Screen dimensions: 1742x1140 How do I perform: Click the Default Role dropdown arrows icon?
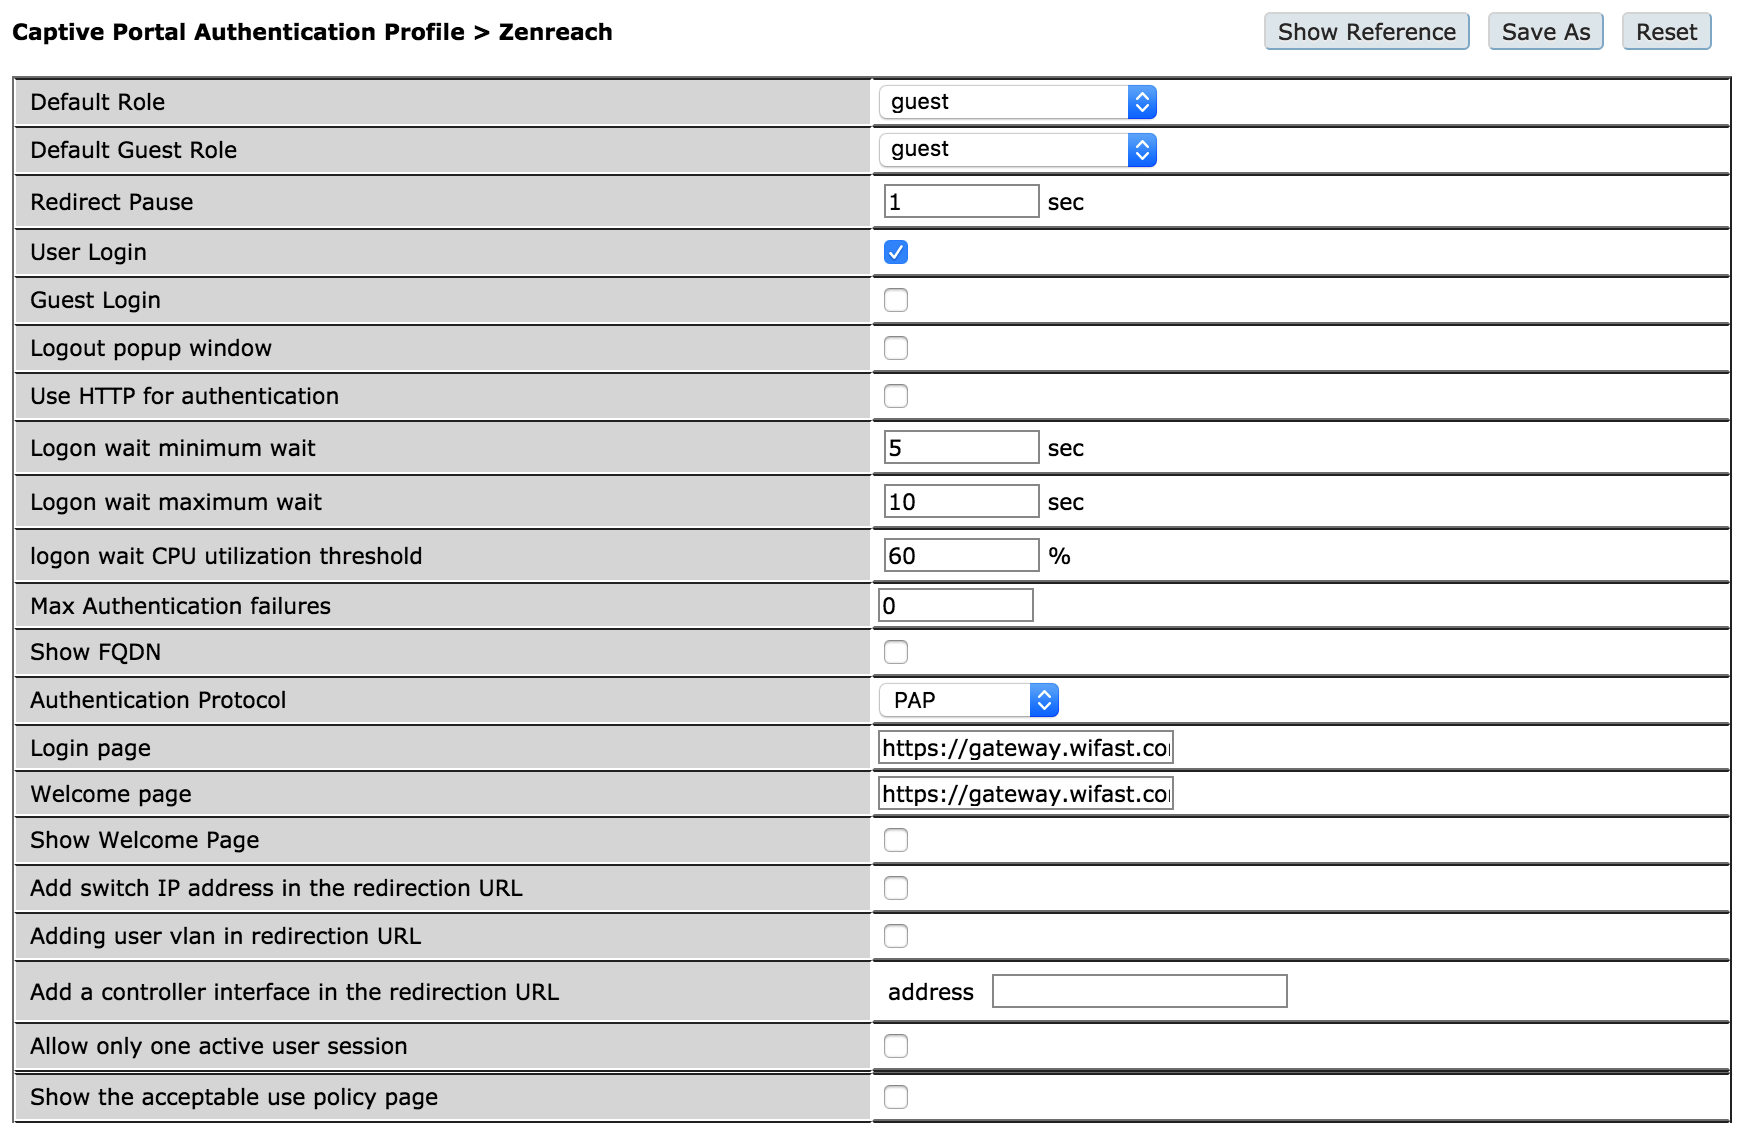(x=1143, y=101)
